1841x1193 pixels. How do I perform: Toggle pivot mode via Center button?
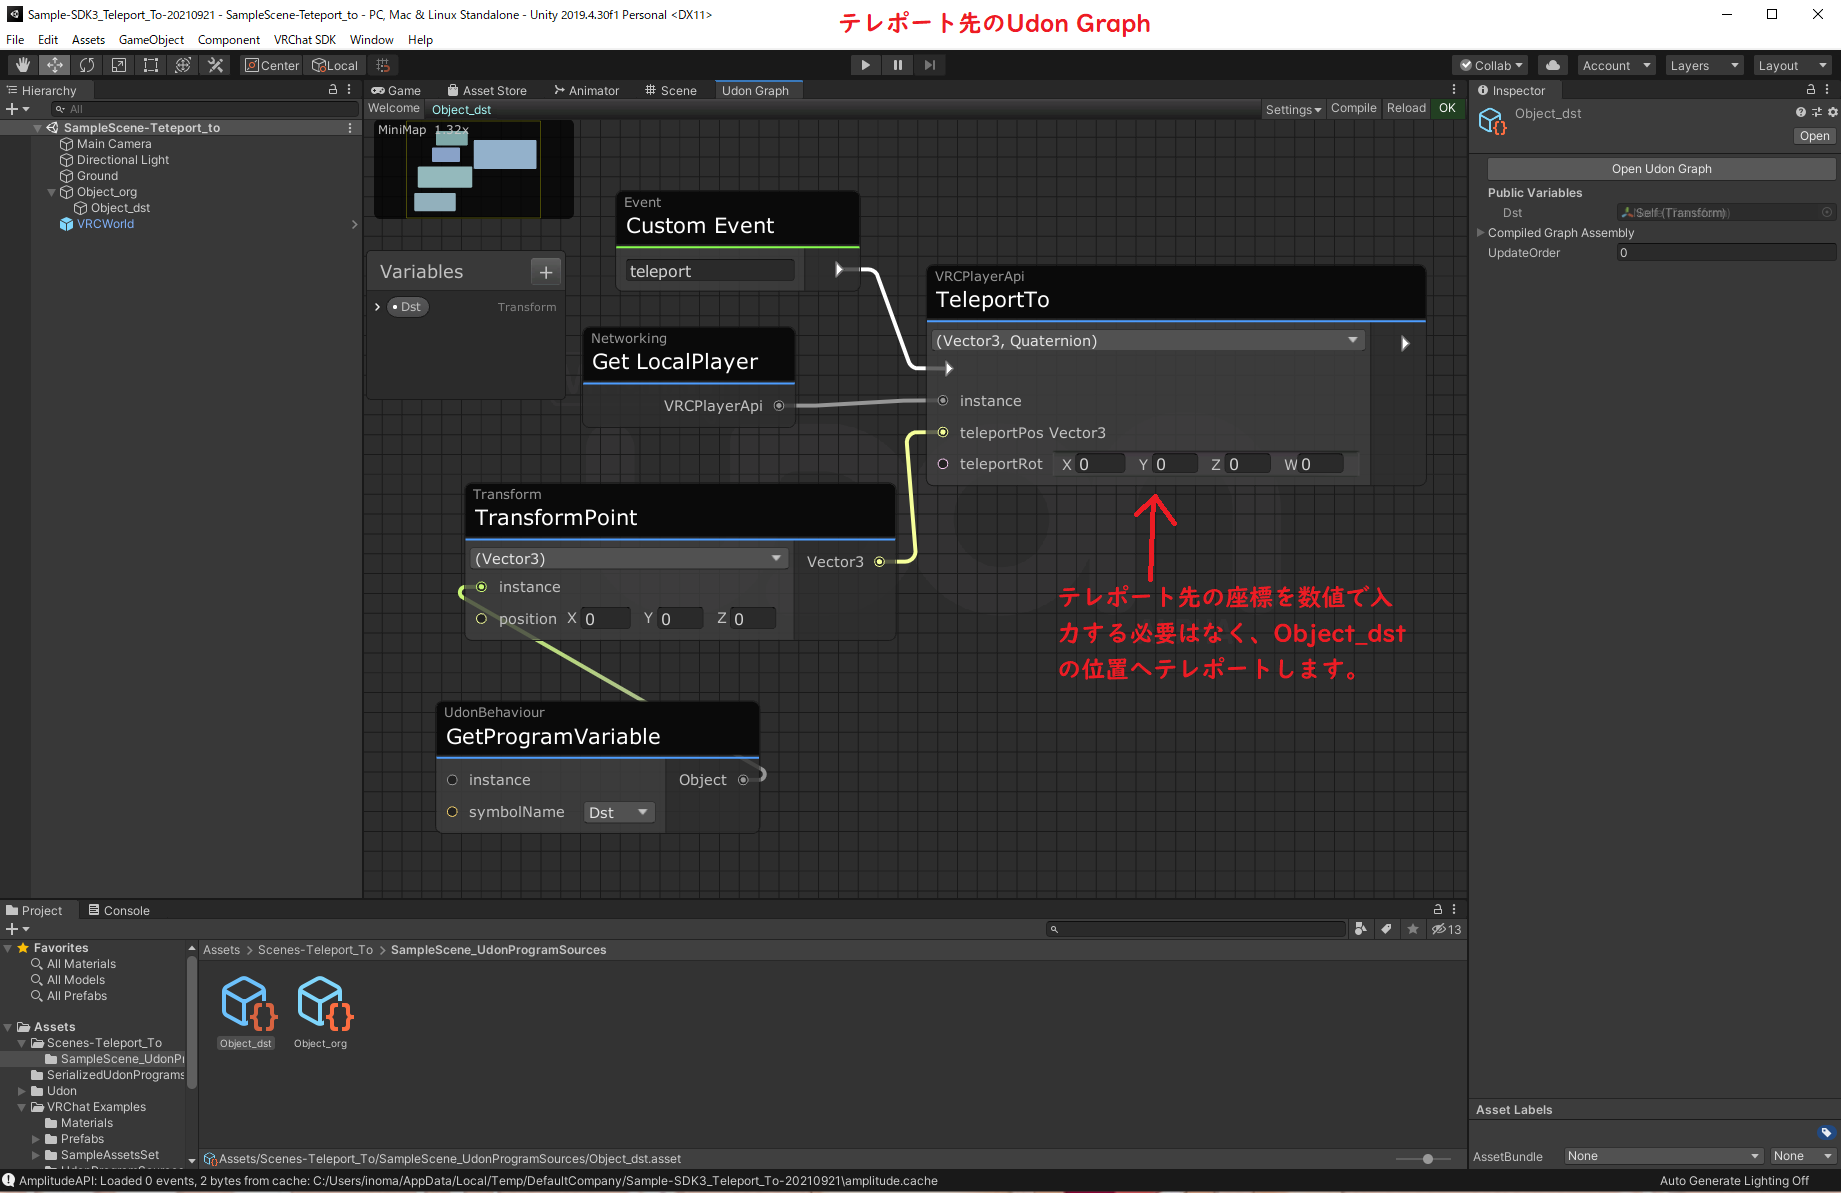pos(270,64)
